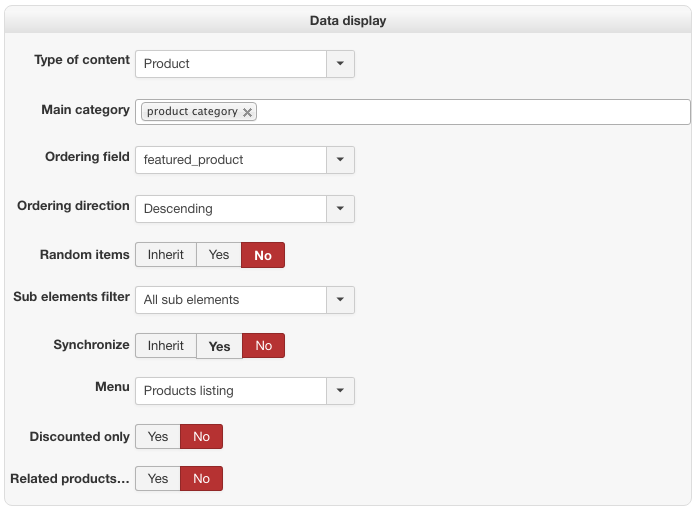Remove the product category tag

click(x=247, y=112)
